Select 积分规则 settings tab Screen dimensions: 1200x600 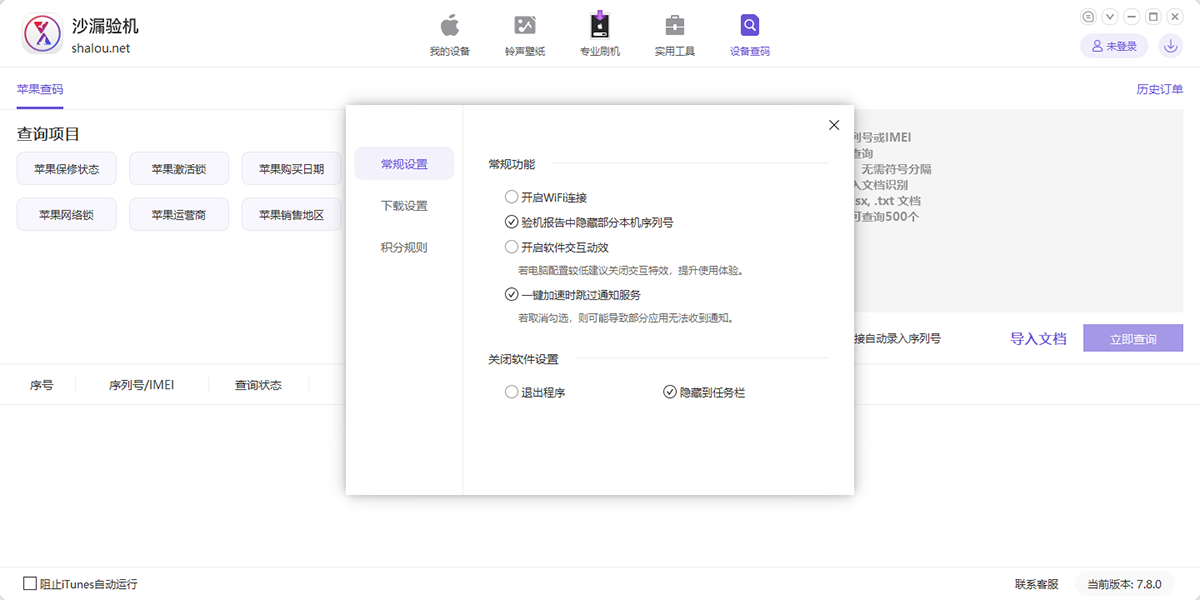pos(404,247)
